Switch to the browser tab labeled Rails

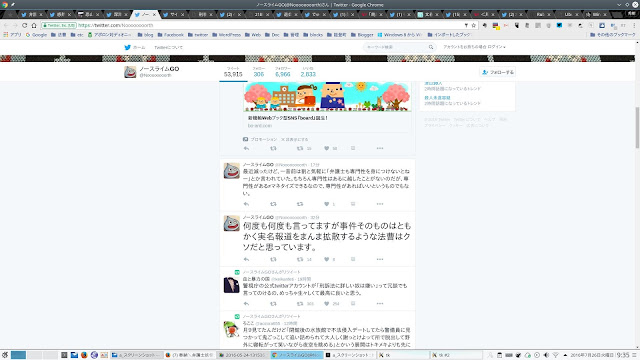(x=540, y=14)
